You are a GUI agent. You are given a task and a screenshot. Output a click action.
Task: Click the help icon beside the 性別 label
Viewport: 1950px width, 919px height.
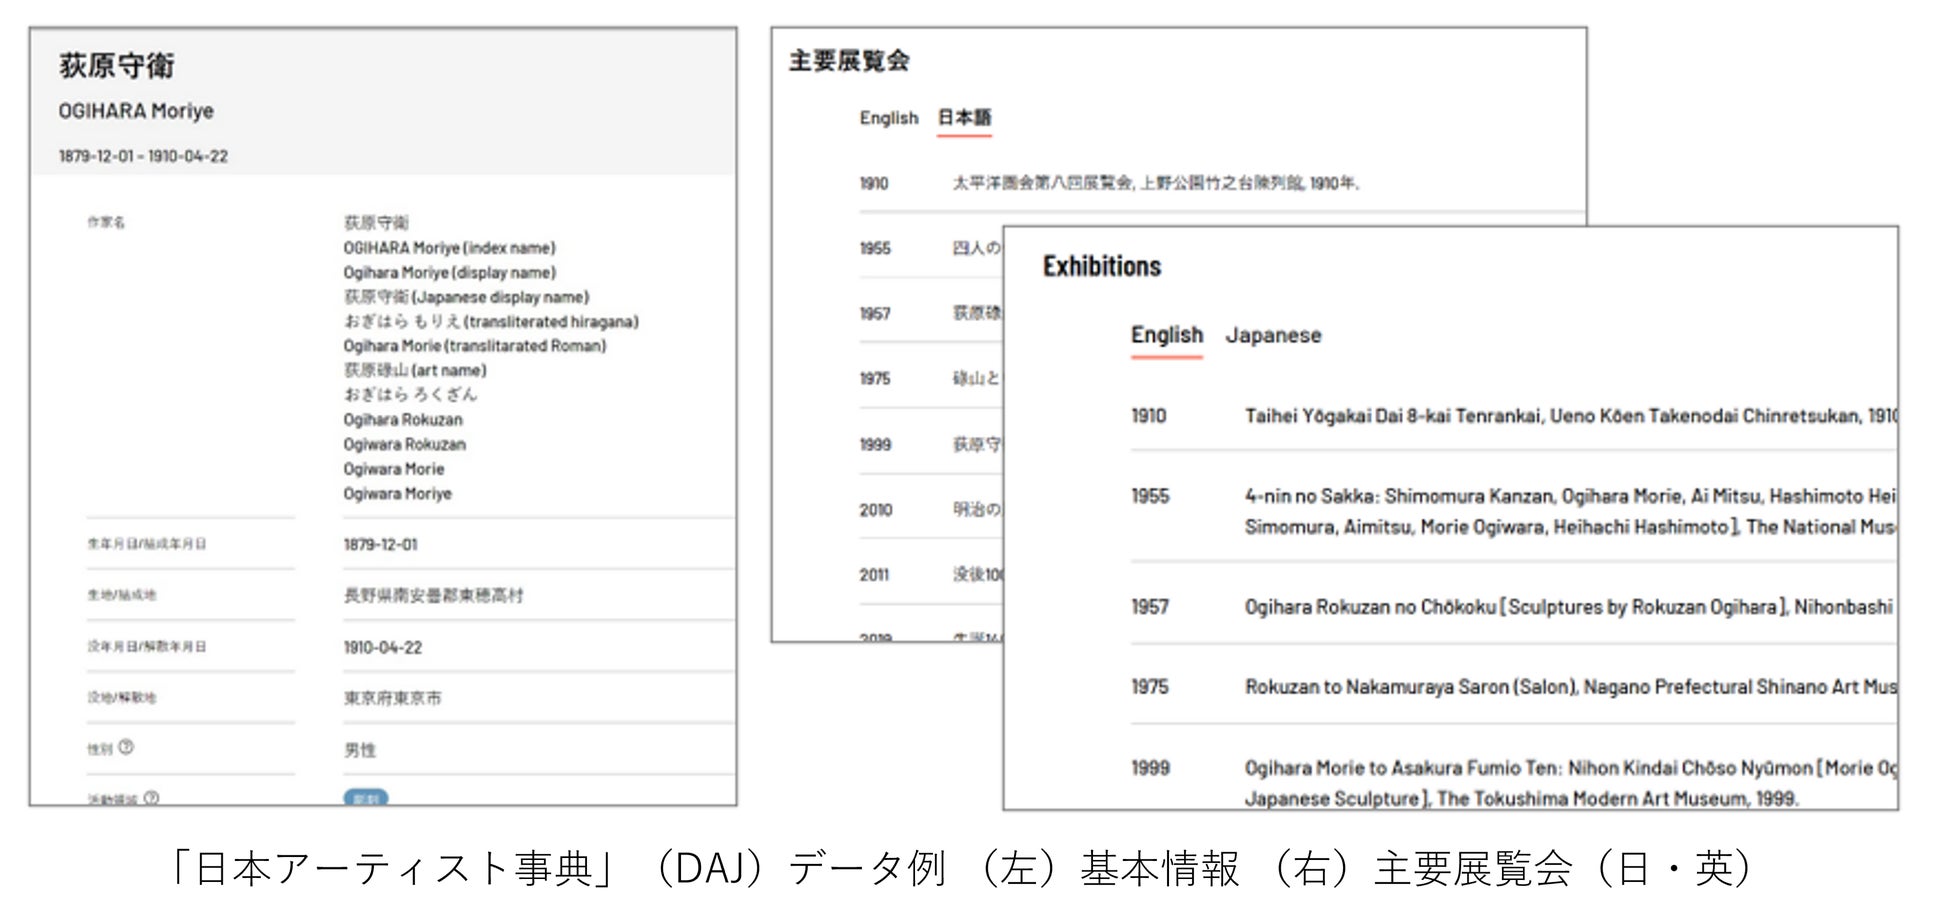(126, 747)
